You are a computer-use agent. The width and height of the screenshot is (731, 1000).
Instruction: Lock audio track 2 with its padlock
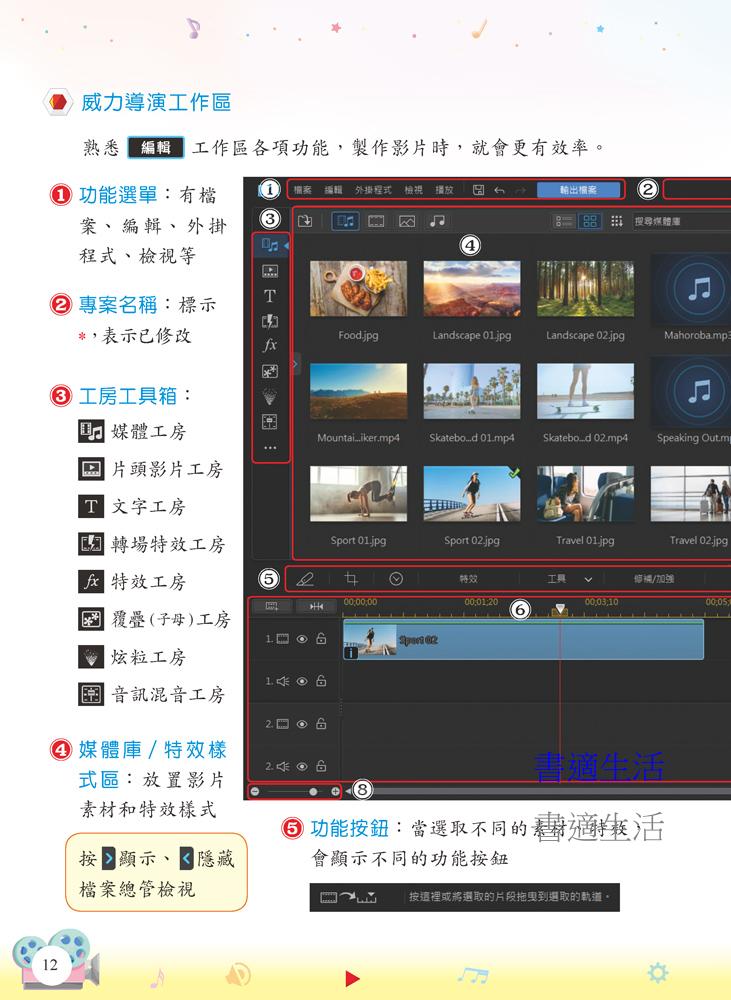click(x=321, y=765)
